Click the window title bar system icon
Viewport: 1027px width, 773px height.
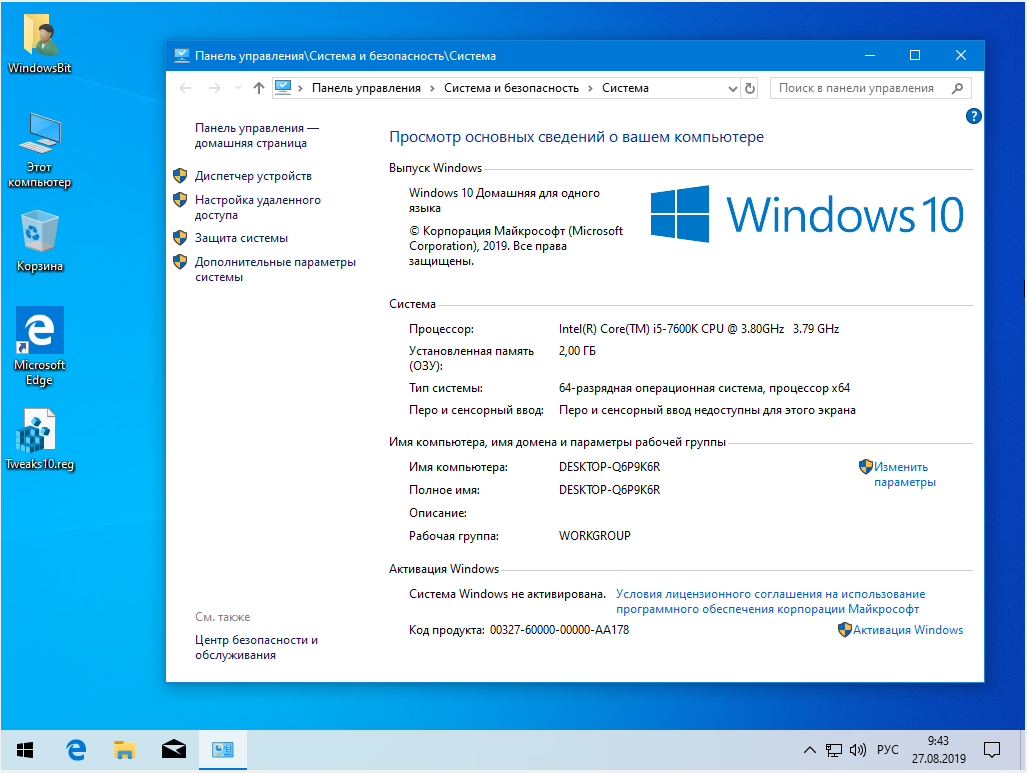[181, 56]
